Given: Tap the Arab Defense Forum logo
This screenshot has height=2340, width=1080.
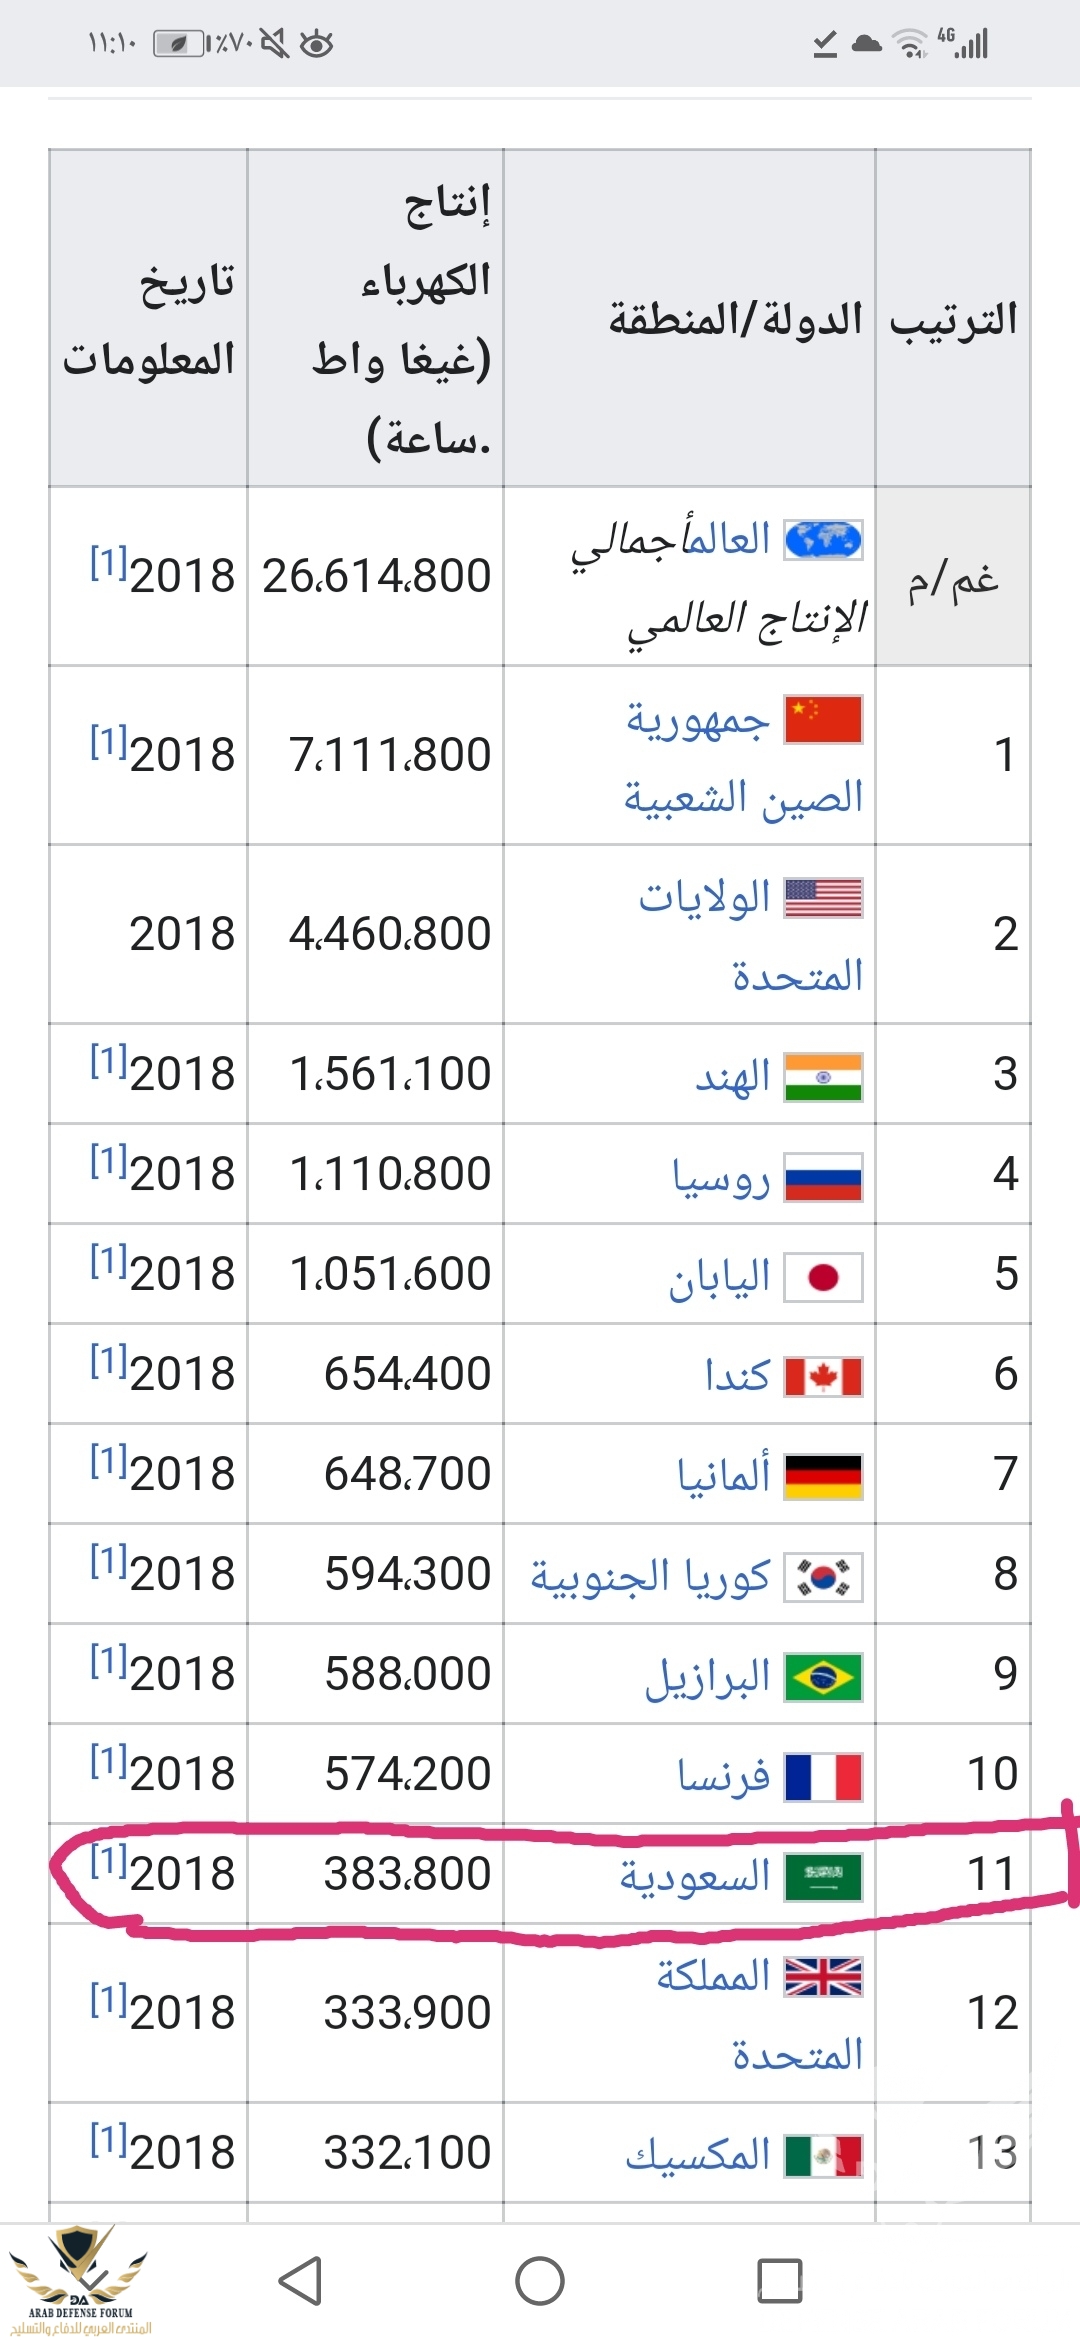Looking at the screenshot, I should click(x=80, y=2279).
